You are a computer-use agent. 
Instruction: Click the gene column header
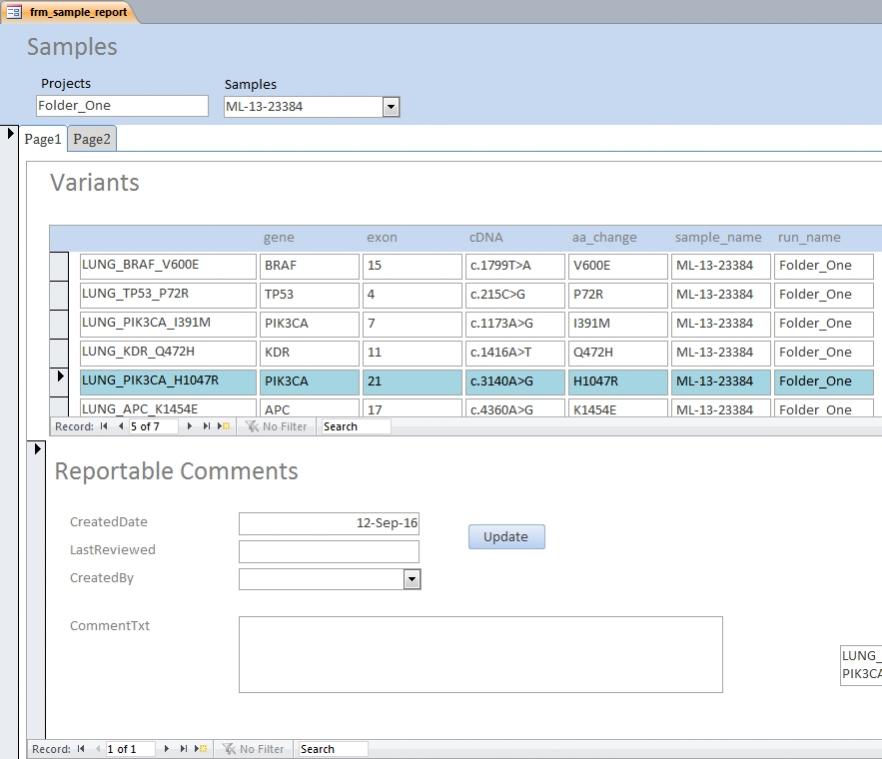pos(279,237)
